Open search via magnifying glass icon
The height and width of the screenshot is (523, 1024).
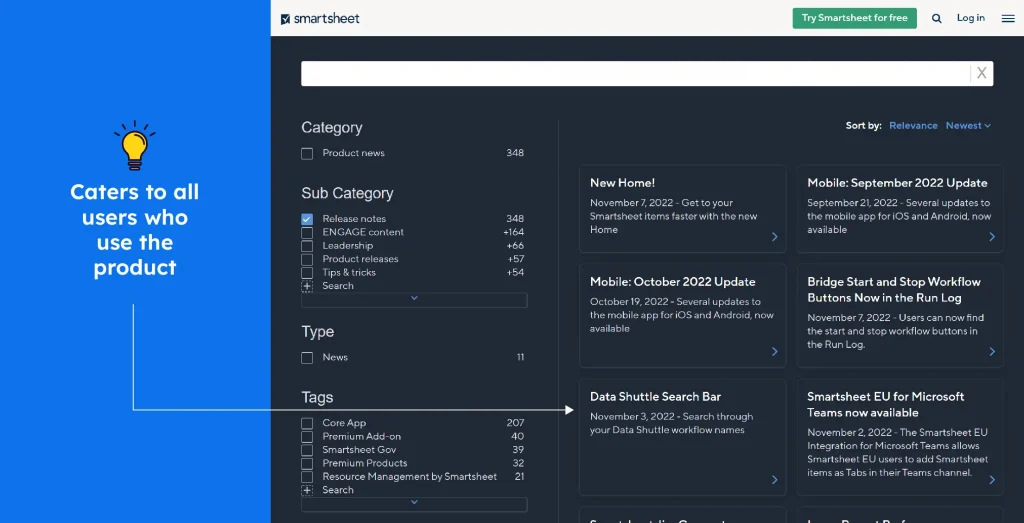(x=937, y=18)
